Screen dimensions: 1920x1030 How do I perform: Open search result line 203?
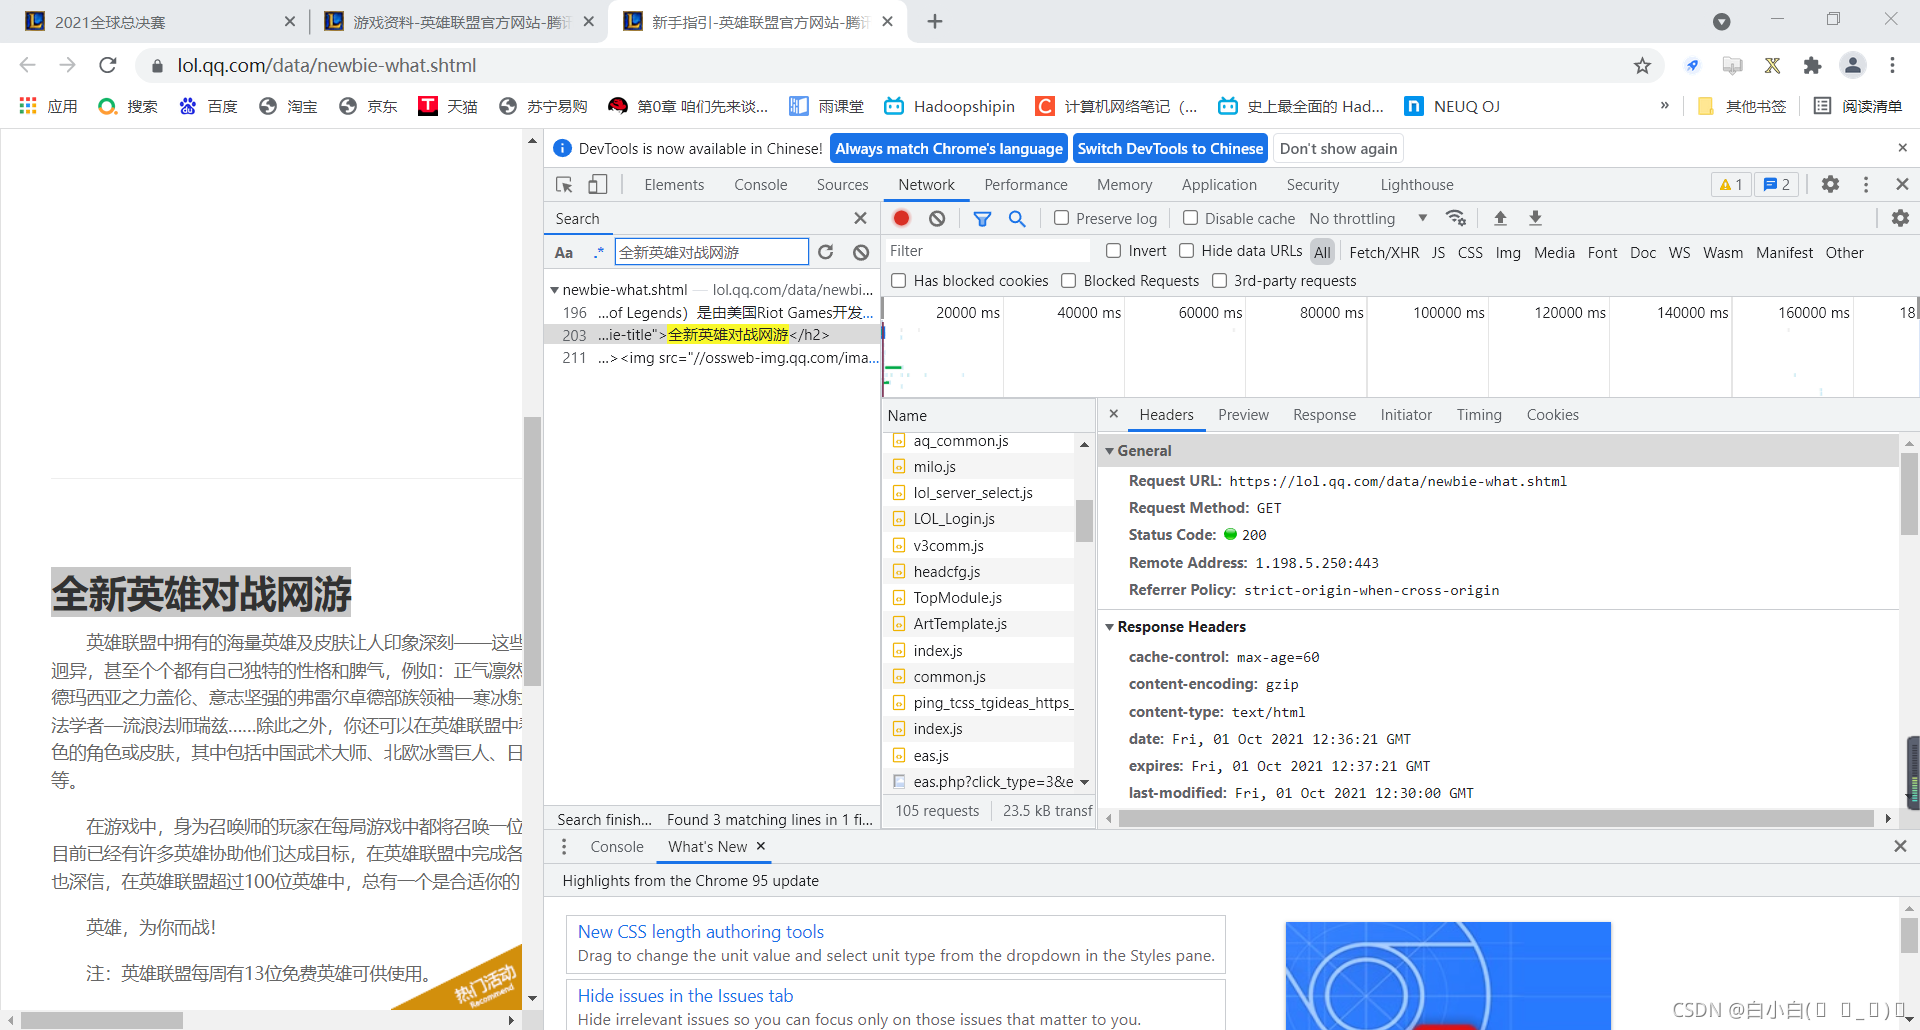click(712, 335)
